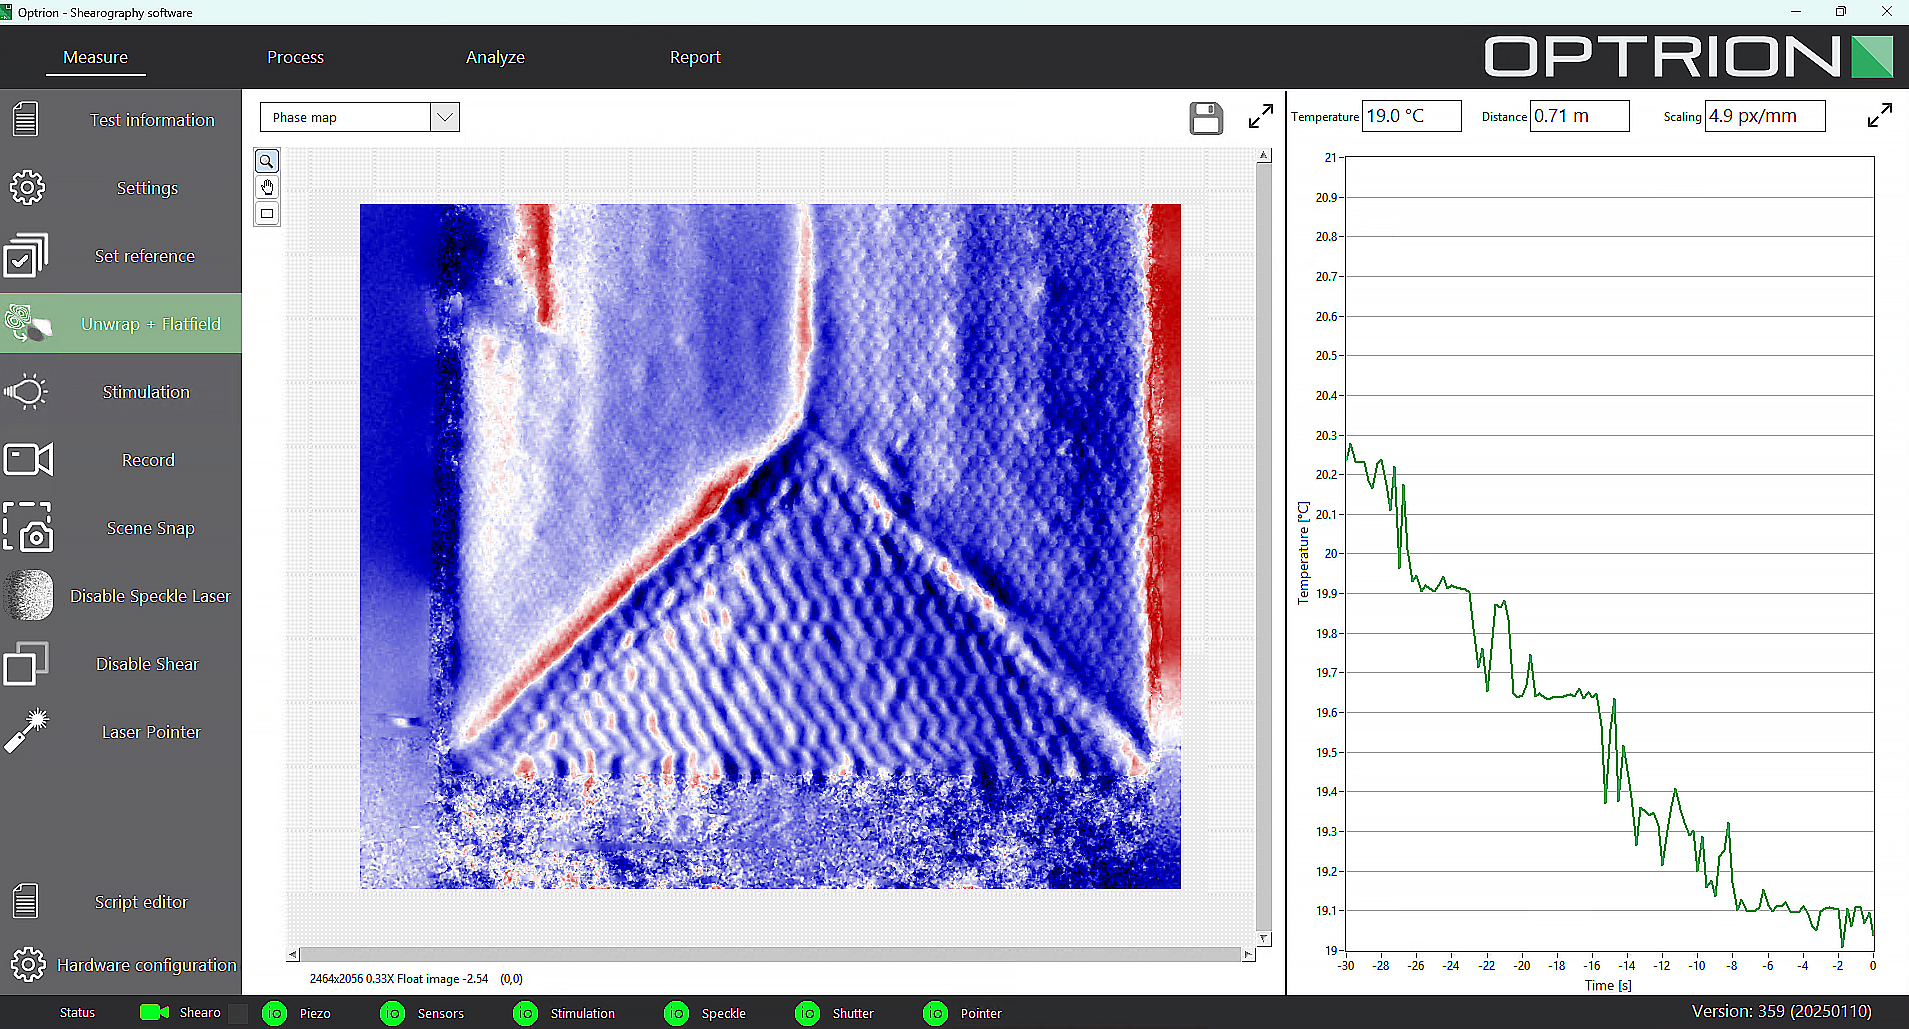1909x1029 pixels.
Task: Click the Scene Snap camera icon
Action: pyautogui.click(x=27, y=527)
